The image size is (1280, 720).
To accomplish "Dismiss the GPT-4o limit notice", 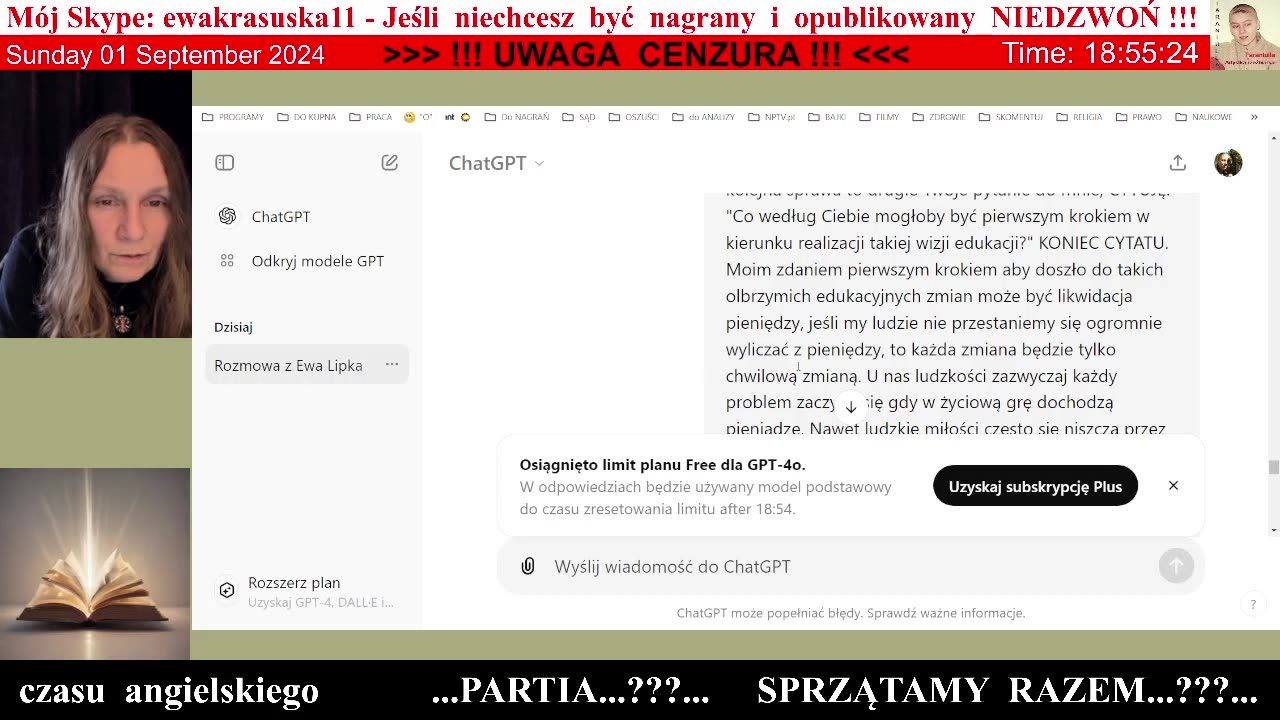I will pyautogui.click(x=1173, y=486).
